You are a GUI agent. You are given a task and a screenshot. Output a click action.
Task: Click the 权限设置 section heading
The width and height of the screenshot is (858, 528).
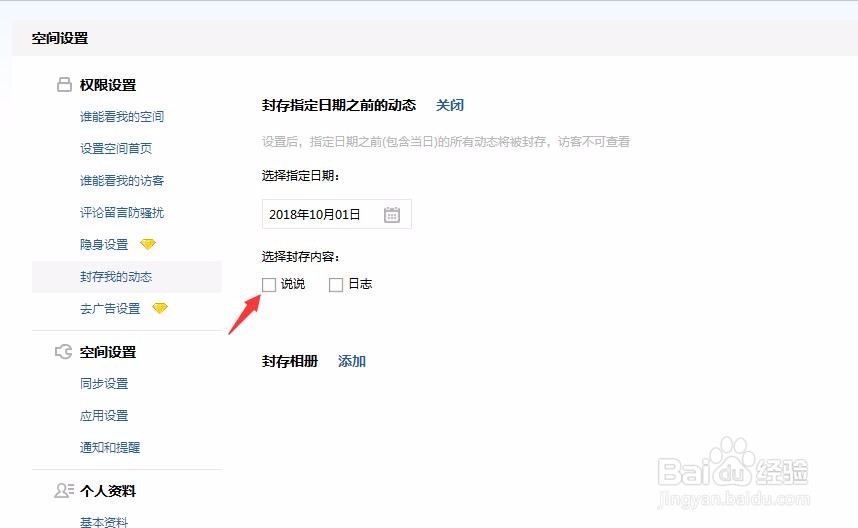coord(108,85)
